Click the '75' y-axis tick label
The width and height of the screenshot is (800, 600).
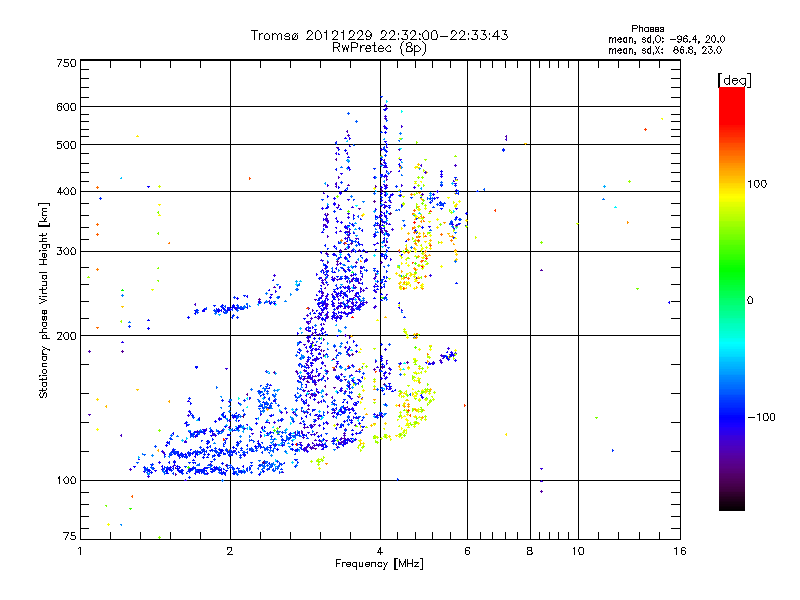(70, 536)
